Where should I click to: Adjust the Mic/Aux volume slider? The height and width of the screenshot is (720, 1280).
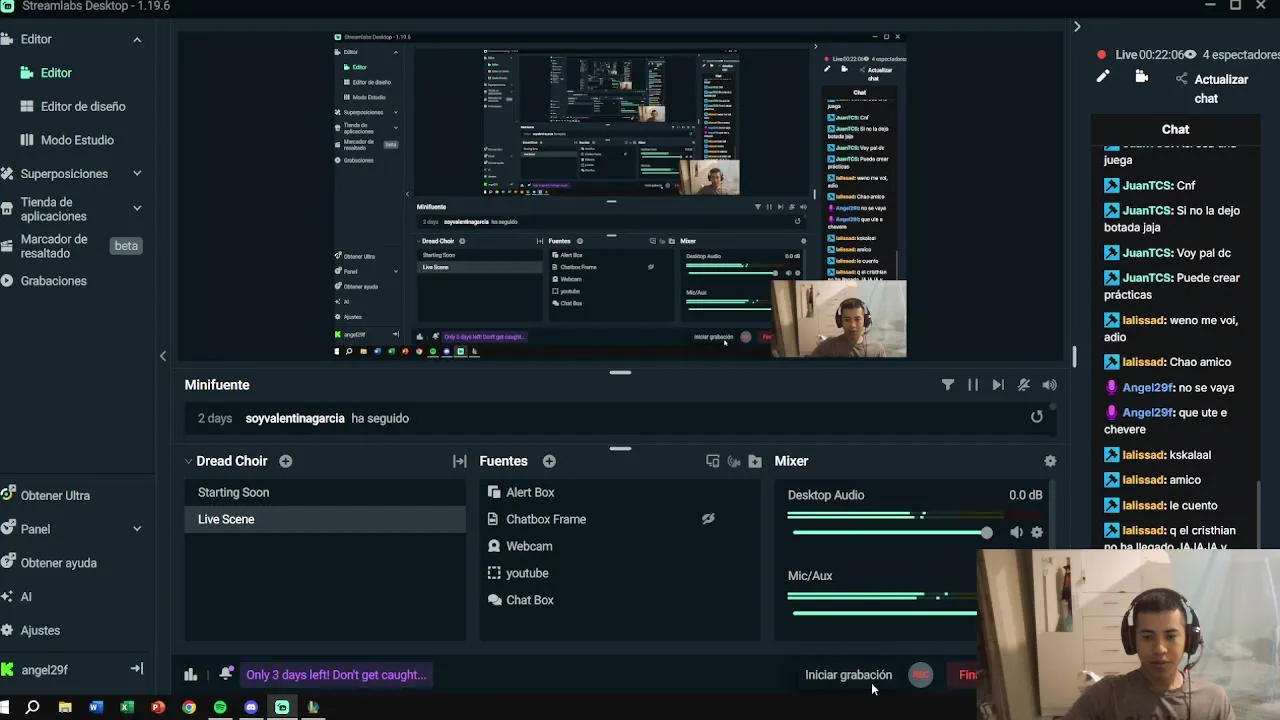884,612
